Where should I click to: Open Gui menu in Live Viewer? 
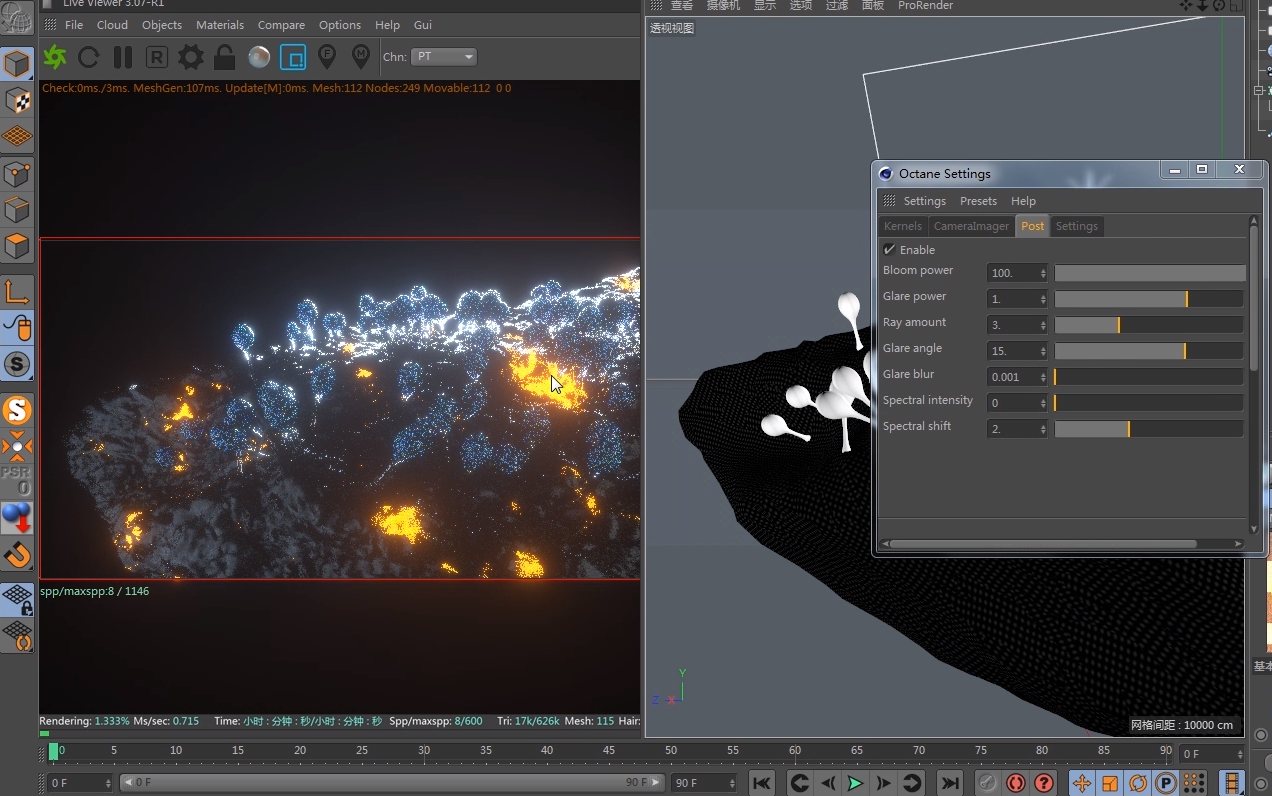coord(423,25)
